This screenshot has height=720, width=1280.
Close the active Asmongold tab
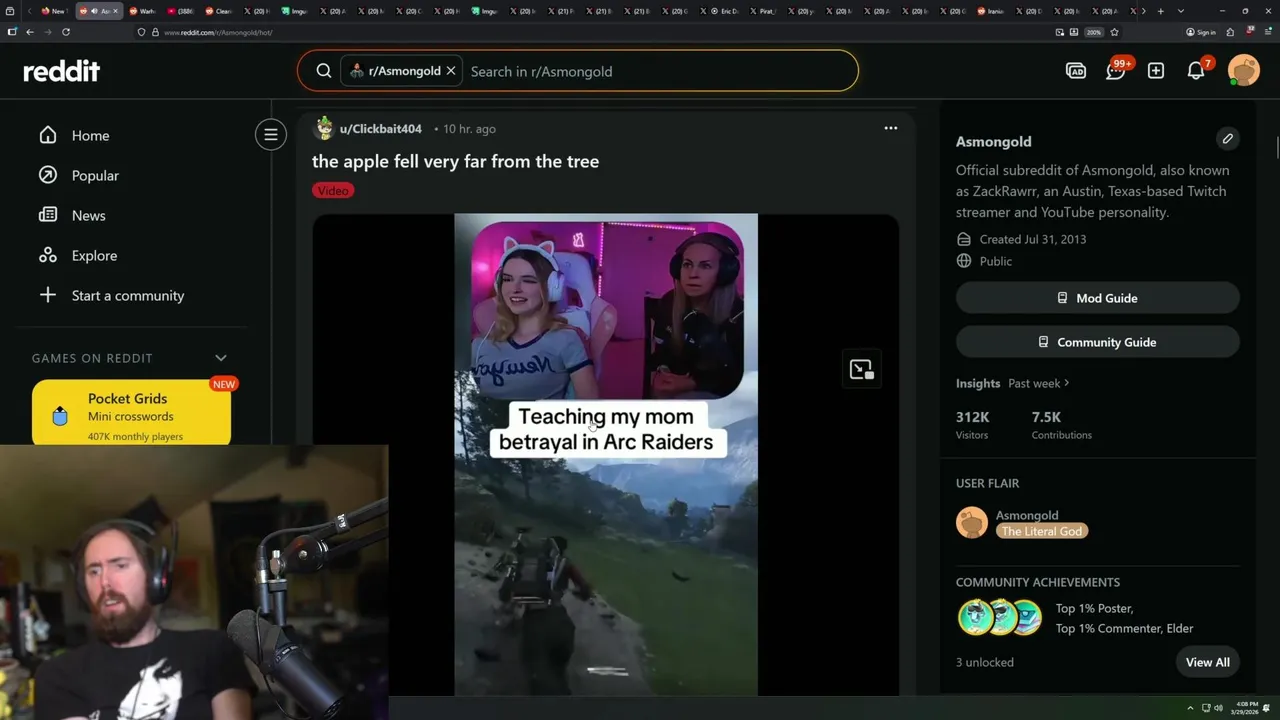coord(115,11)
